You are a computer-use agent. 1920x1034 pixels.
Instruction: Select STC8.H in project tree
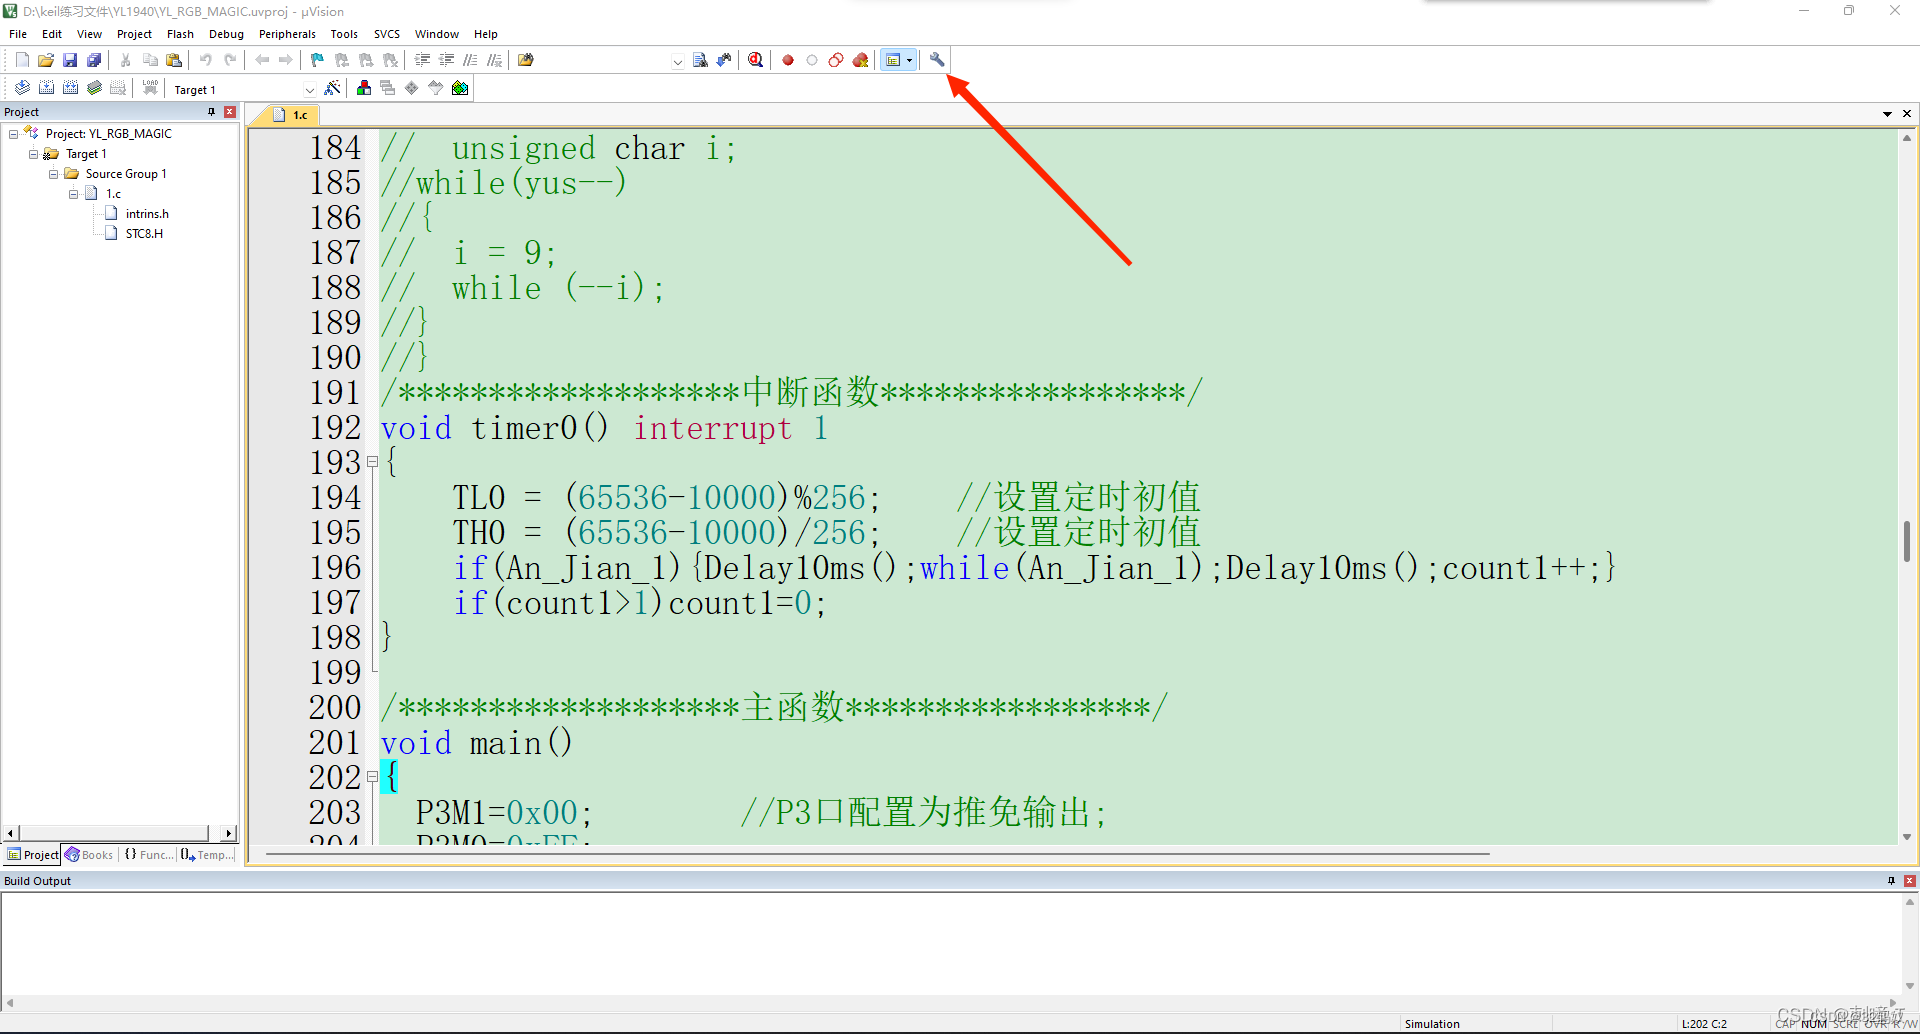[x=144, y=234]
